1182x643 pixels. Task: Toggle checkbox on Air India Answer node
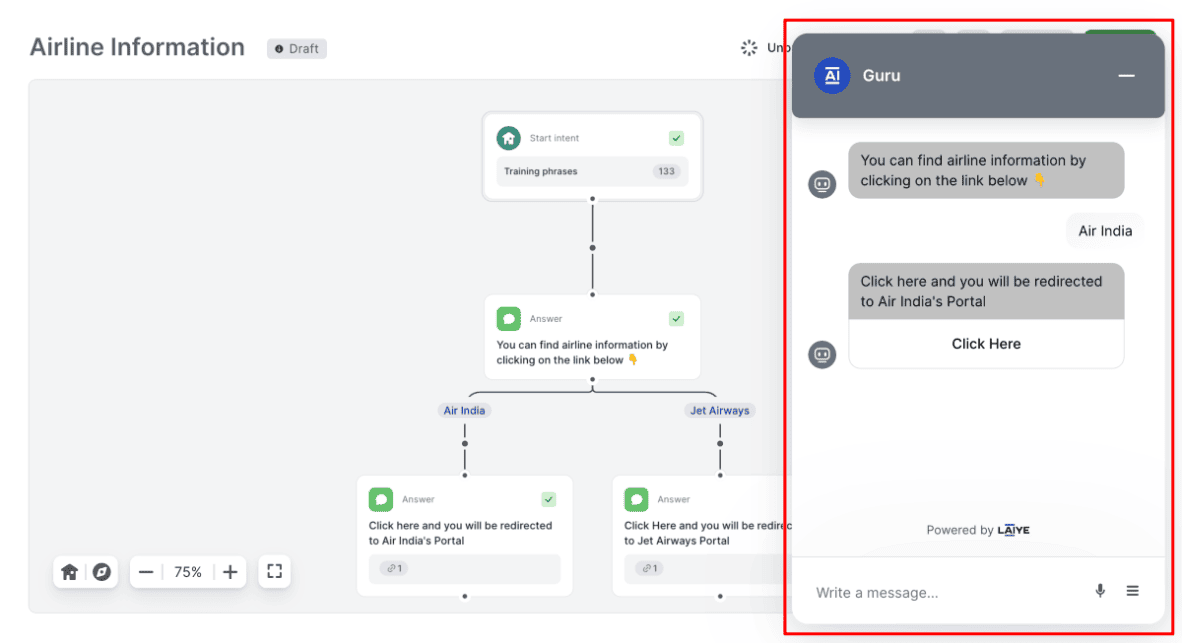tap(548, 499)
